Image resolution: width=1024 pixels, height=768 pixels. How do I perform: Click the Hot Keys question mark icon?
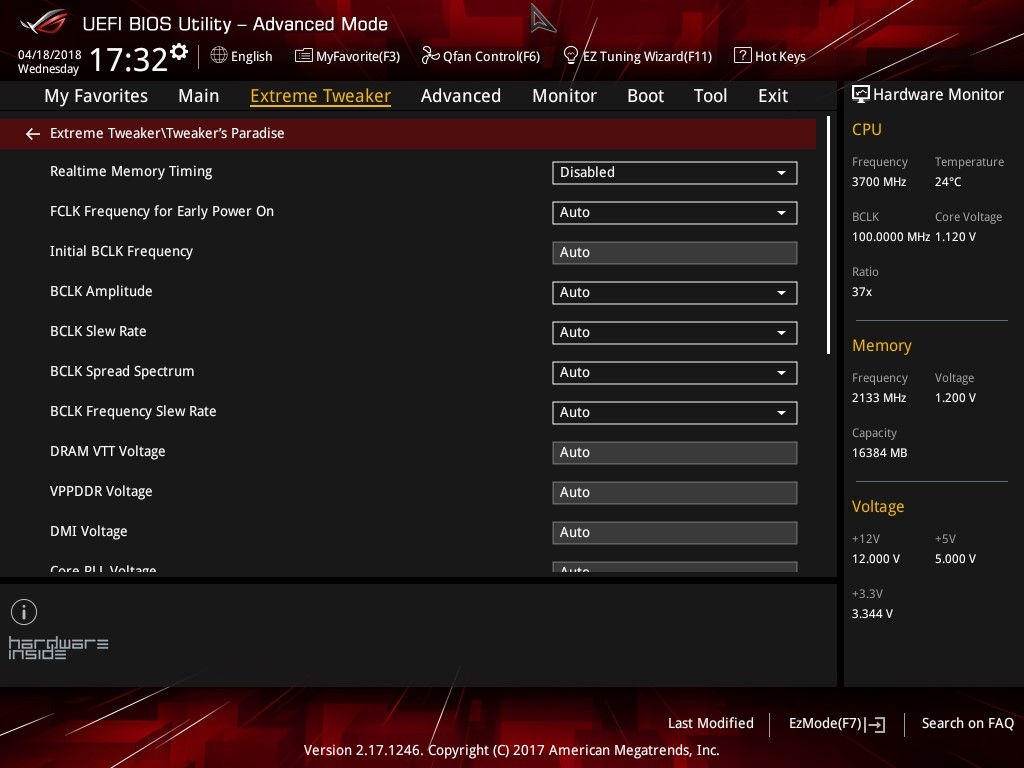pyautogui.click(x=743, y=56)
